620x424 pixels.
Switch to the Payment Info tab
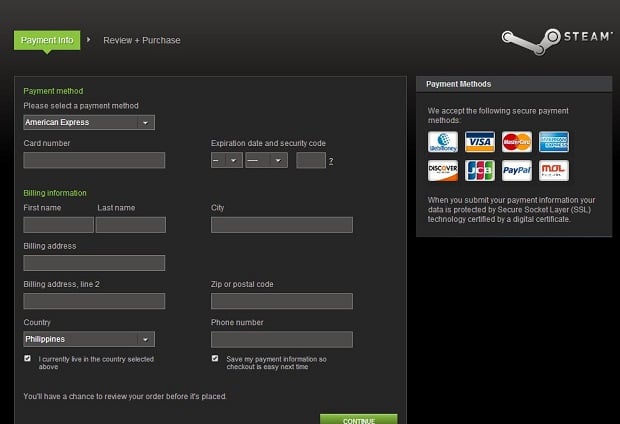[46, 40]
